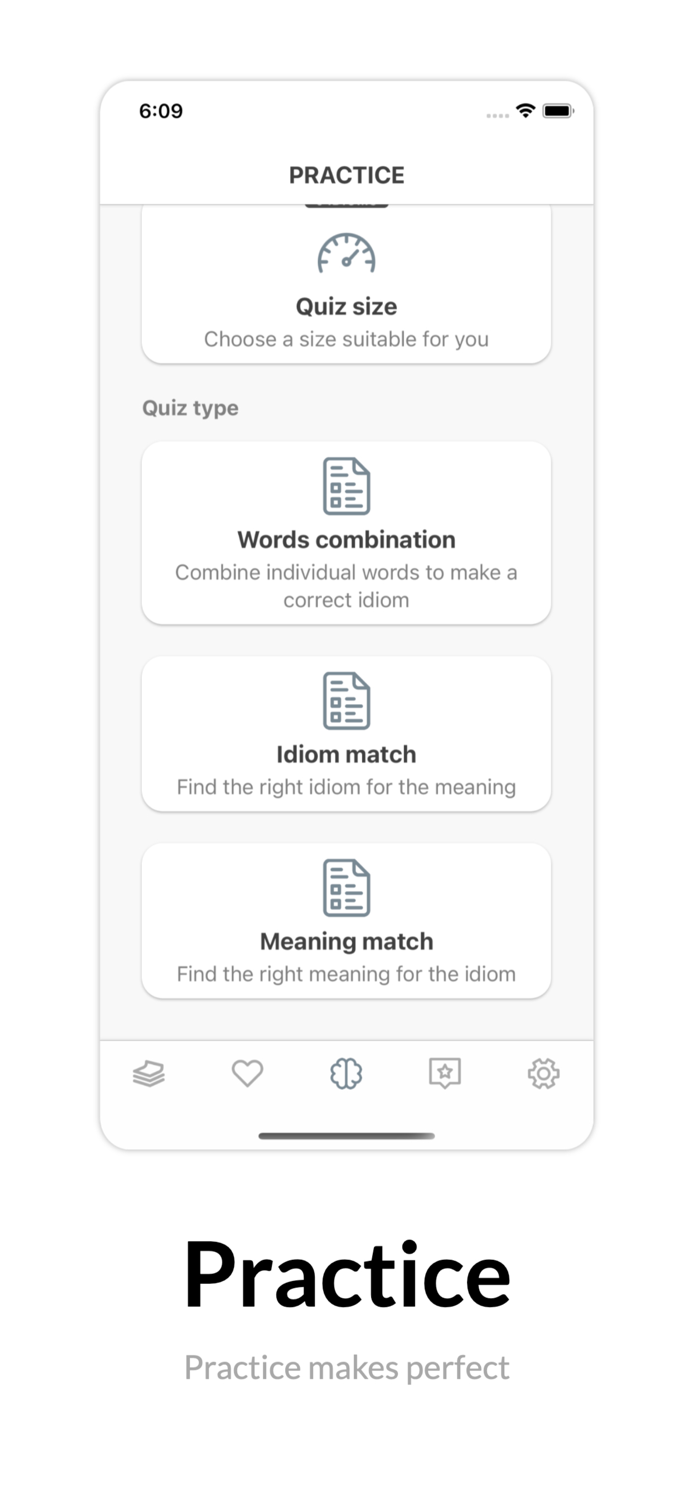Tap the speedometer icon above Quiz size
The width and height of the screenshot is (693, 1500).
[x=346, y=253]
